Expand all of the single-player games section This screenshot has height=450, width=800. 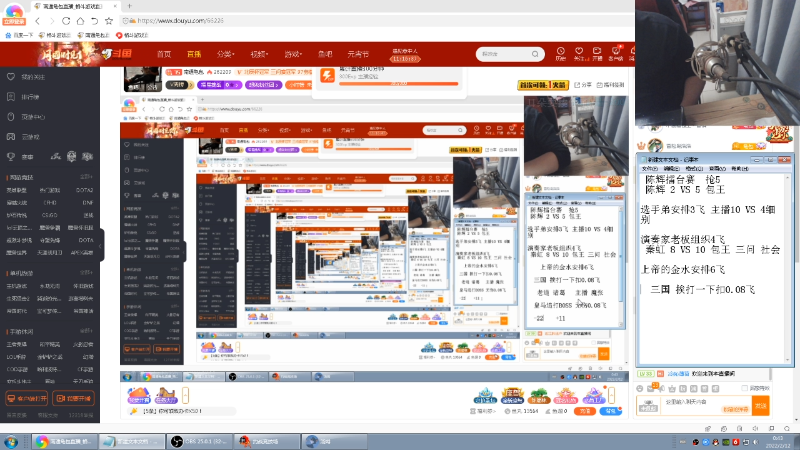pyautogui.click(x=86, y=273)
